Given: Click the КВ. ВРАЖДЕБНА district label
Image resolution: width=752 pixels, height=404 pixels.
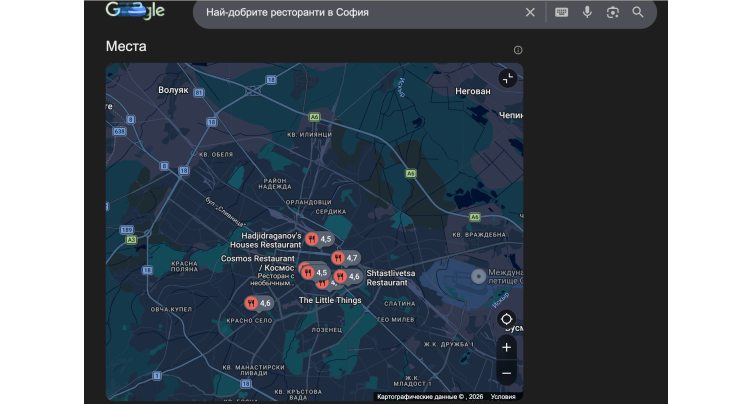Looking at the screenshot, I should 479,235.
